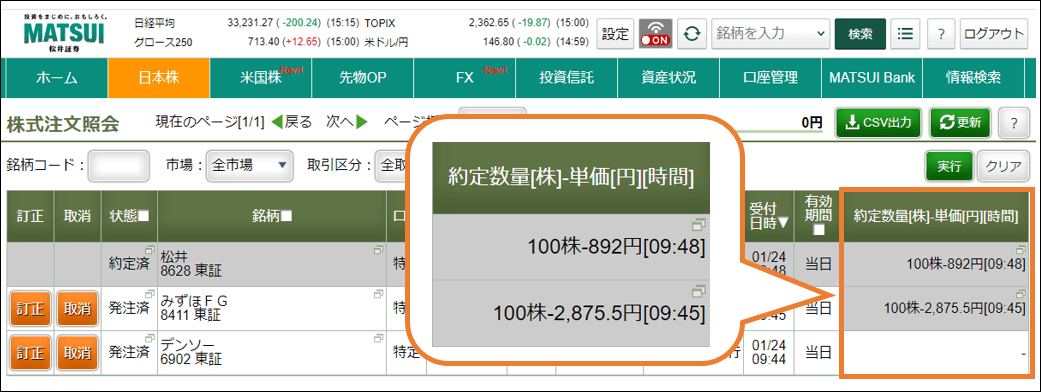
Task: Toggle the 状態 column header square
Action: click(144, 215)
